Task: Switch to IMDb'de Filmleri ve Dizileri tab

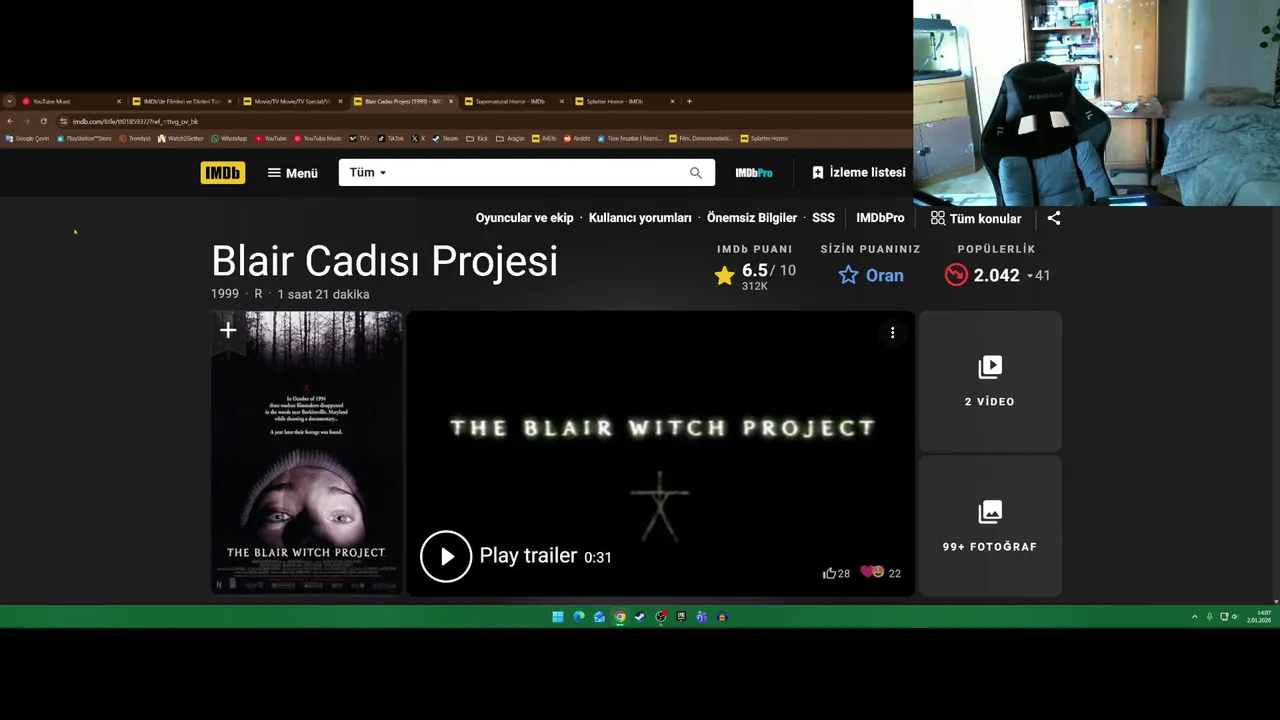Action: pos(181,101)
